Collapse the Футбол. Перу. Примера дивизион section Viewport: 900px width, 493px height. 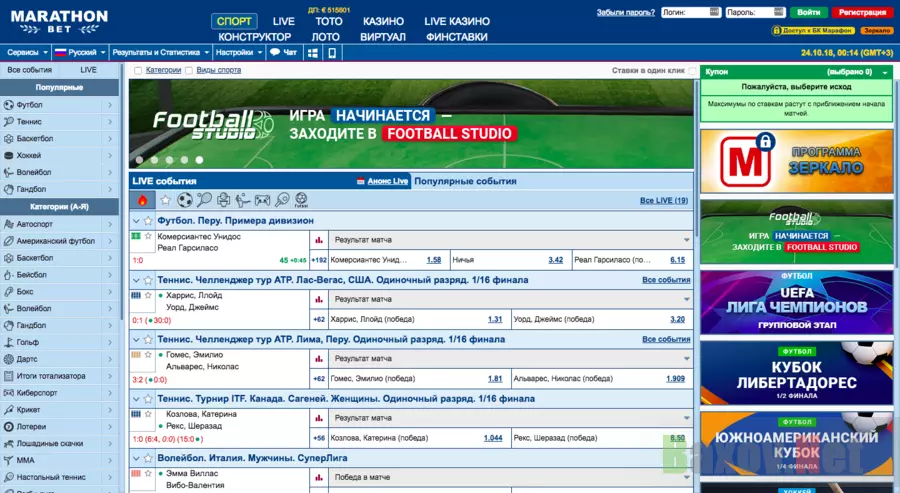click(136, 221)
